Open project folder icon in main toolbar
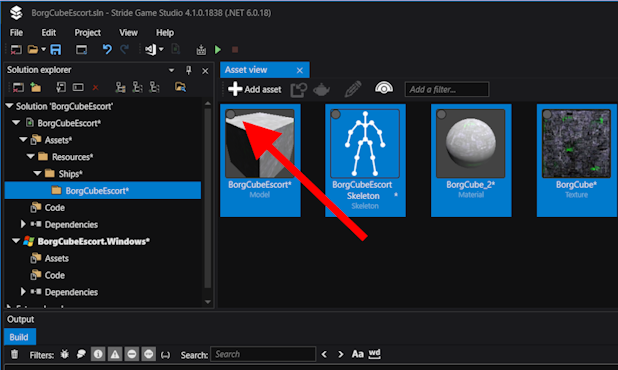The width and height of the screenshot is (618, 370). tap(33, 50)
